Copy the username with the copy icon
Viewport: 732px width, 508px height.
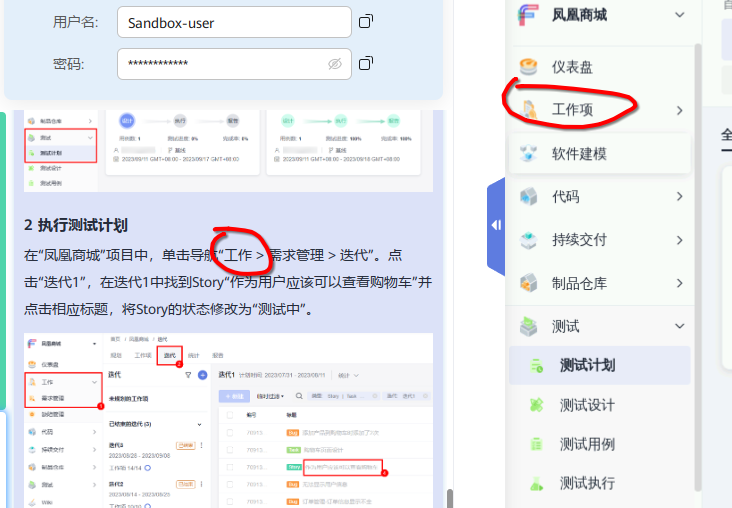366,21
